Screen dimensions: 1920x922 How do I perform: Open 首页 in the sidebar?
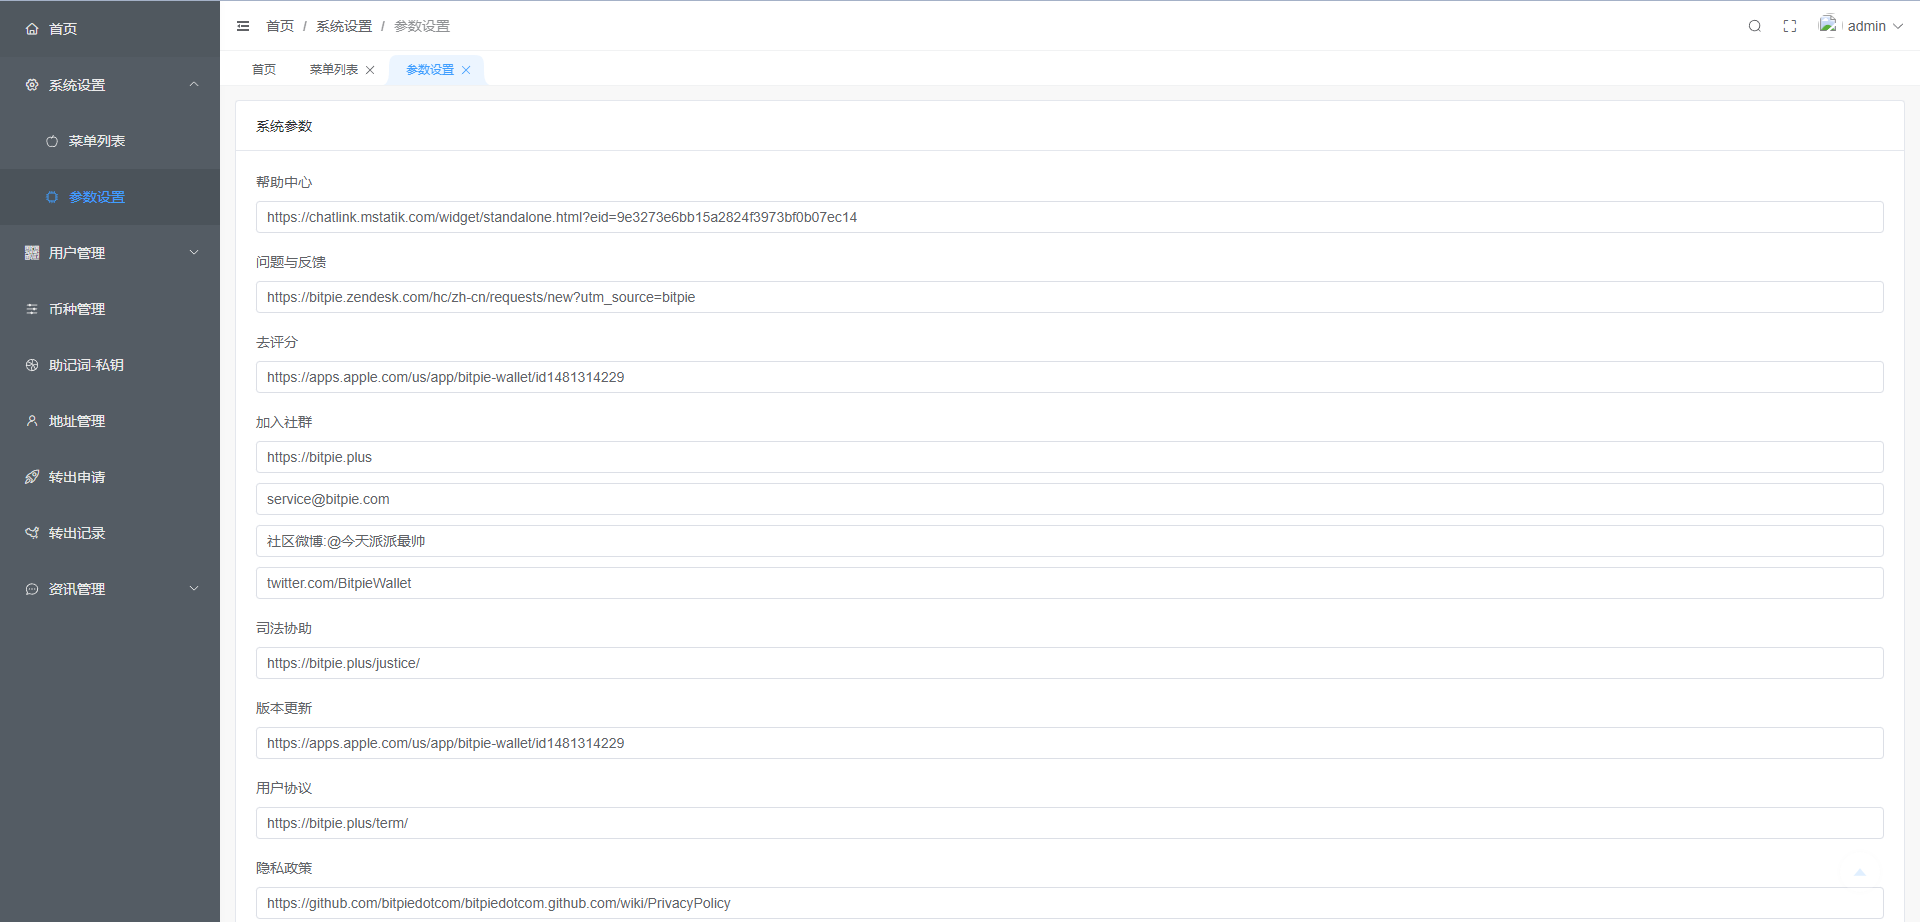pyautogui.click(x=63, y=29)
